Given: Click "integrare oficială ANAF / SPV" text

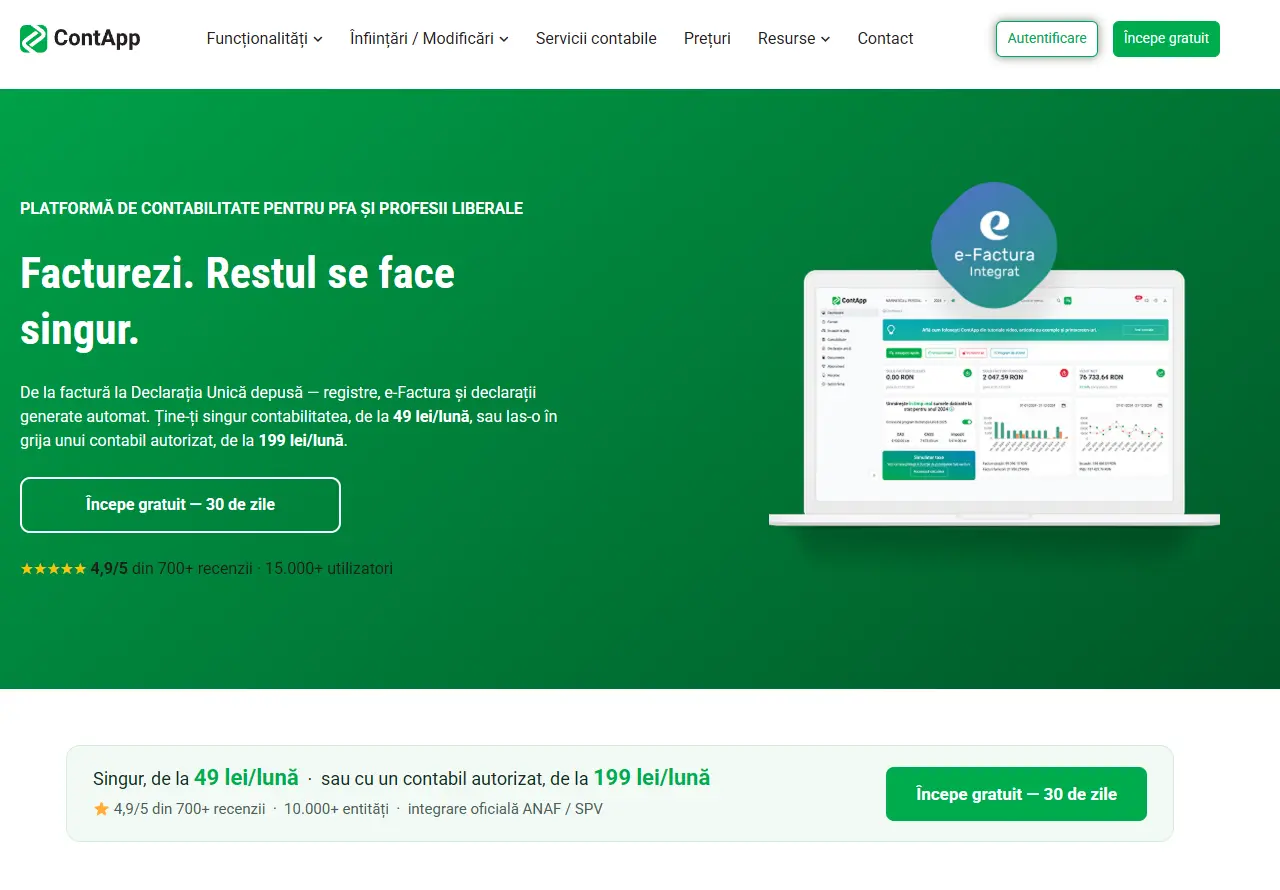Looking at the screenshot, I should 505,809.
